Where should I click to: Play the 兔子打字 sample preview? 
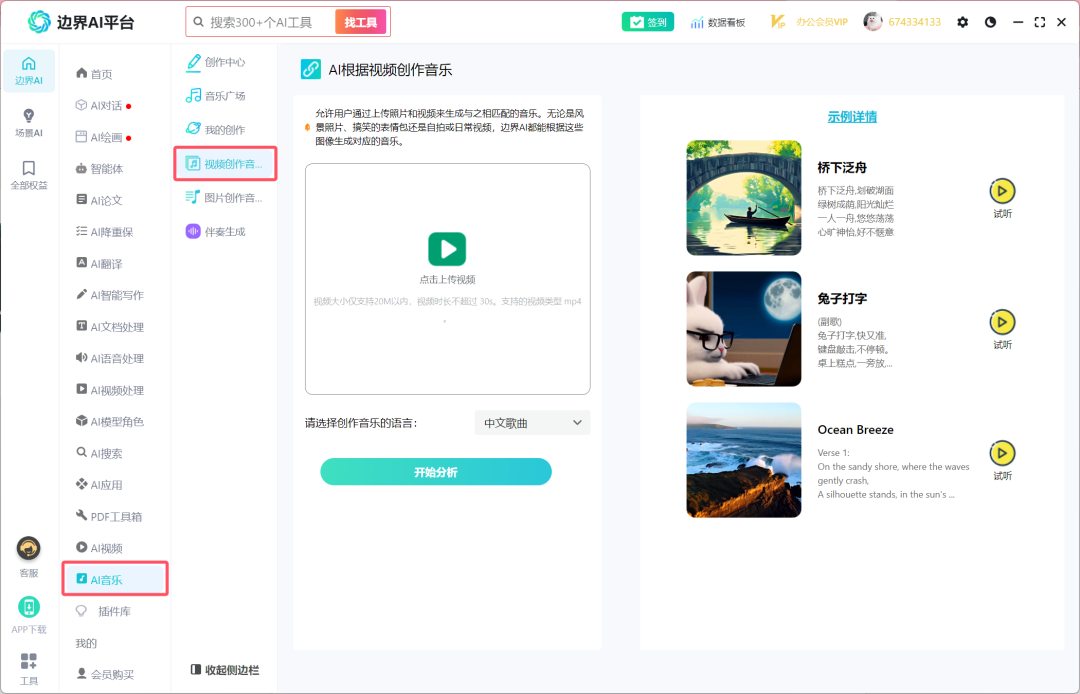coord(1002,322)
